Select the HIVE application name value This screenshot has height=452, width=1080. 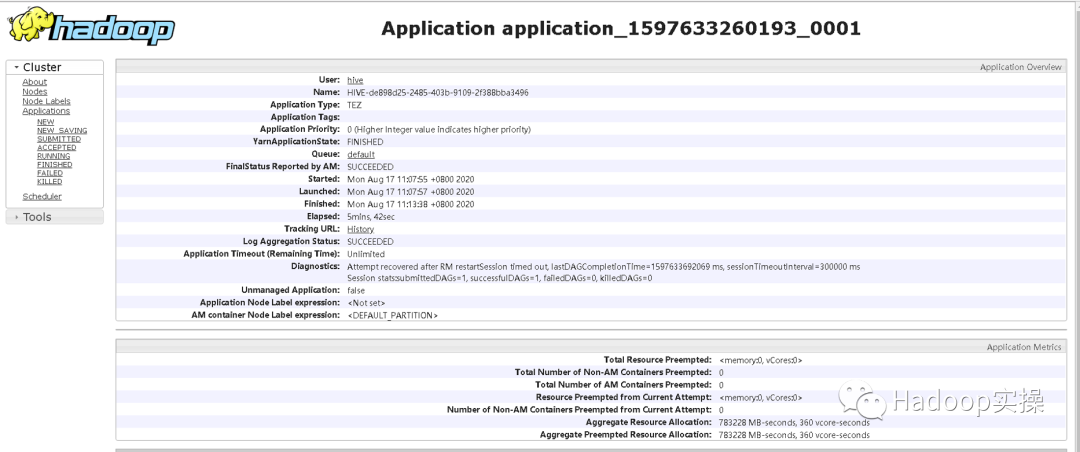click(438, 92)
